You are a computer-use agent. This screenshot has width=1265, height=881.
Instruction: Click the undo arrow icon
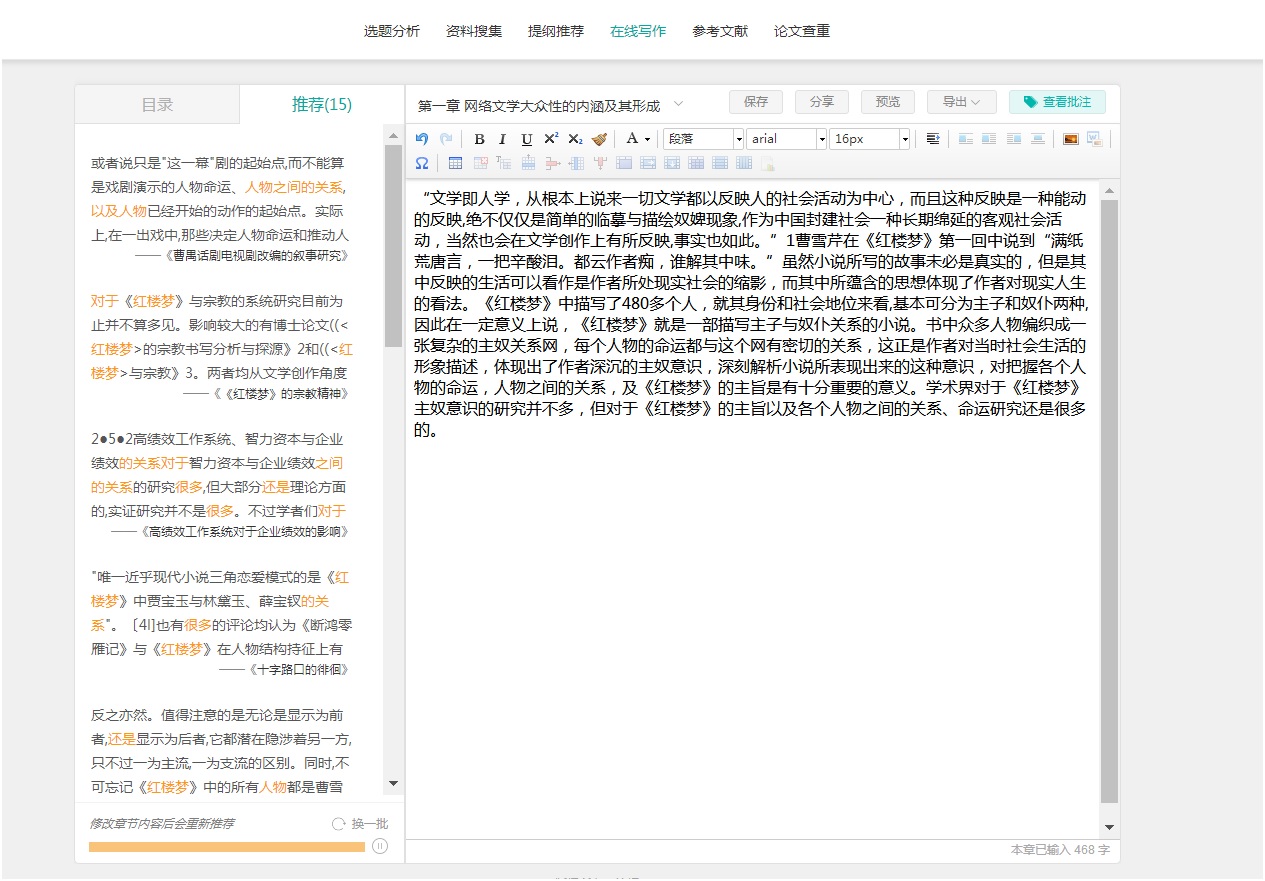(422, 139)
